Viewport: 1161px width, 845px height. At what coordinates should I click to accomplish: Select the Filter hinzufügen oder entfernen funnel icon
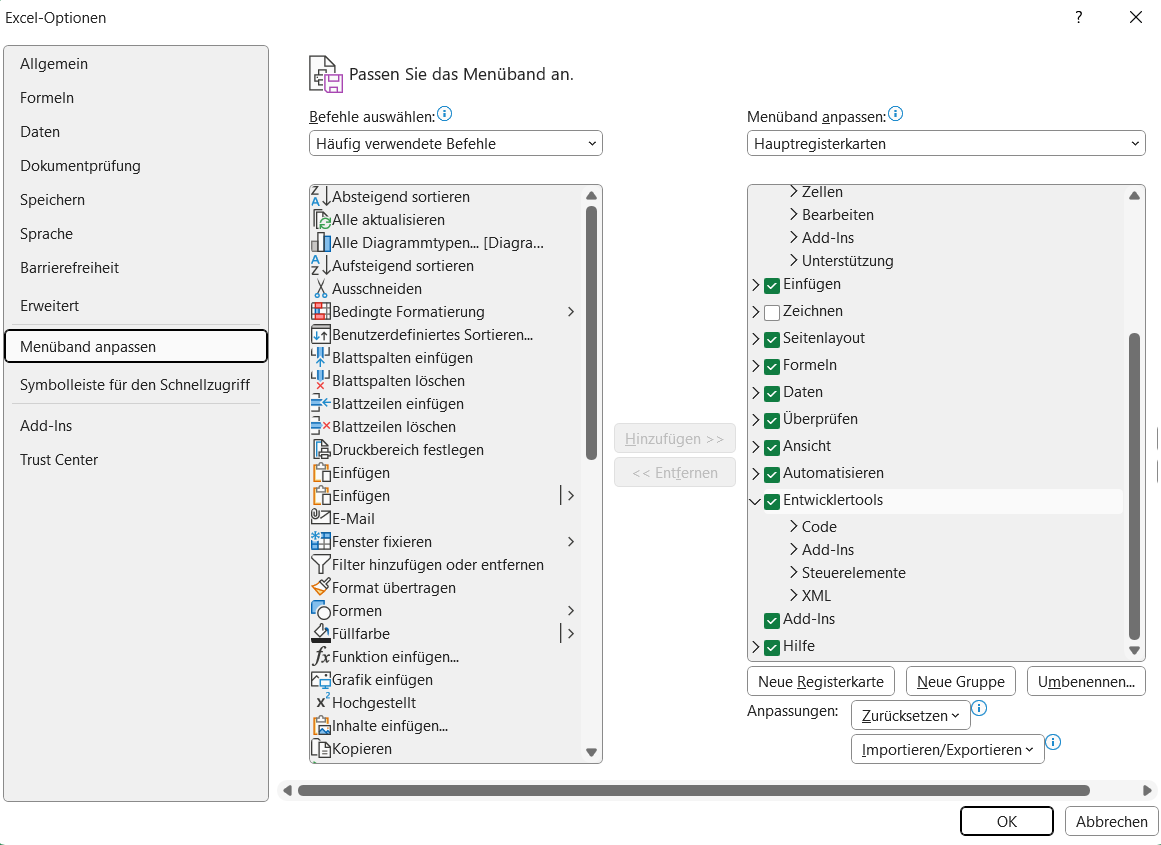click(321, 564)
